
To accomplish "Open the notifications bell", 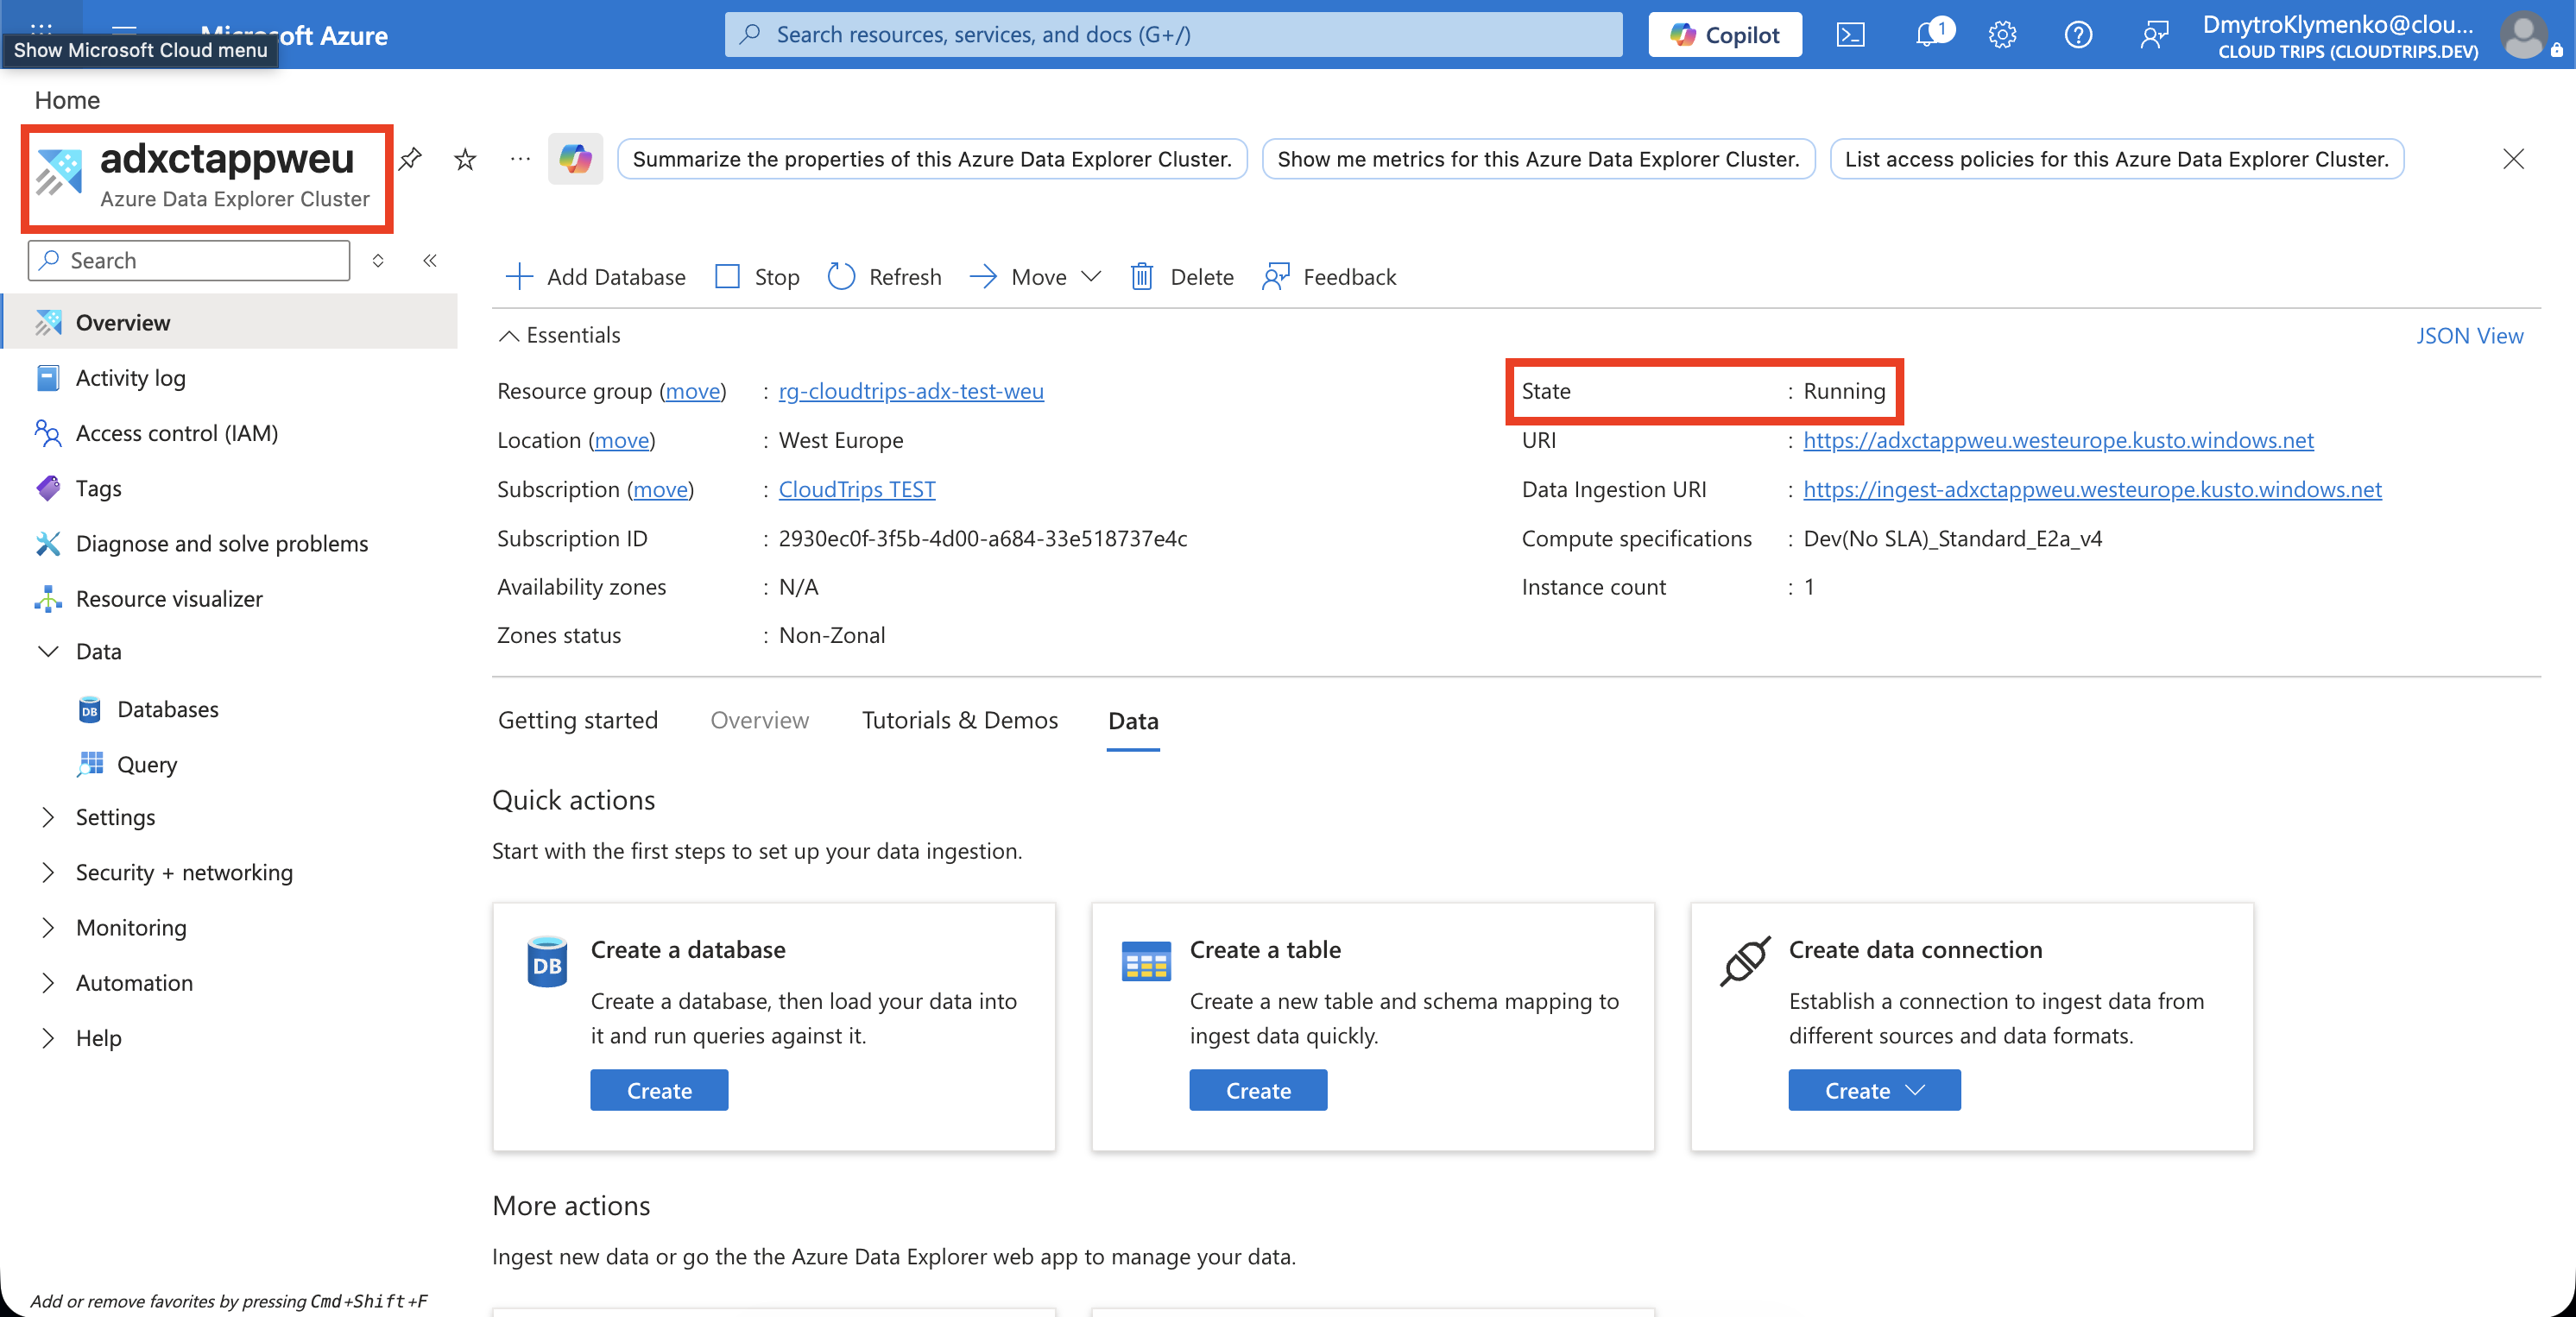I will tap(1929, 35).
